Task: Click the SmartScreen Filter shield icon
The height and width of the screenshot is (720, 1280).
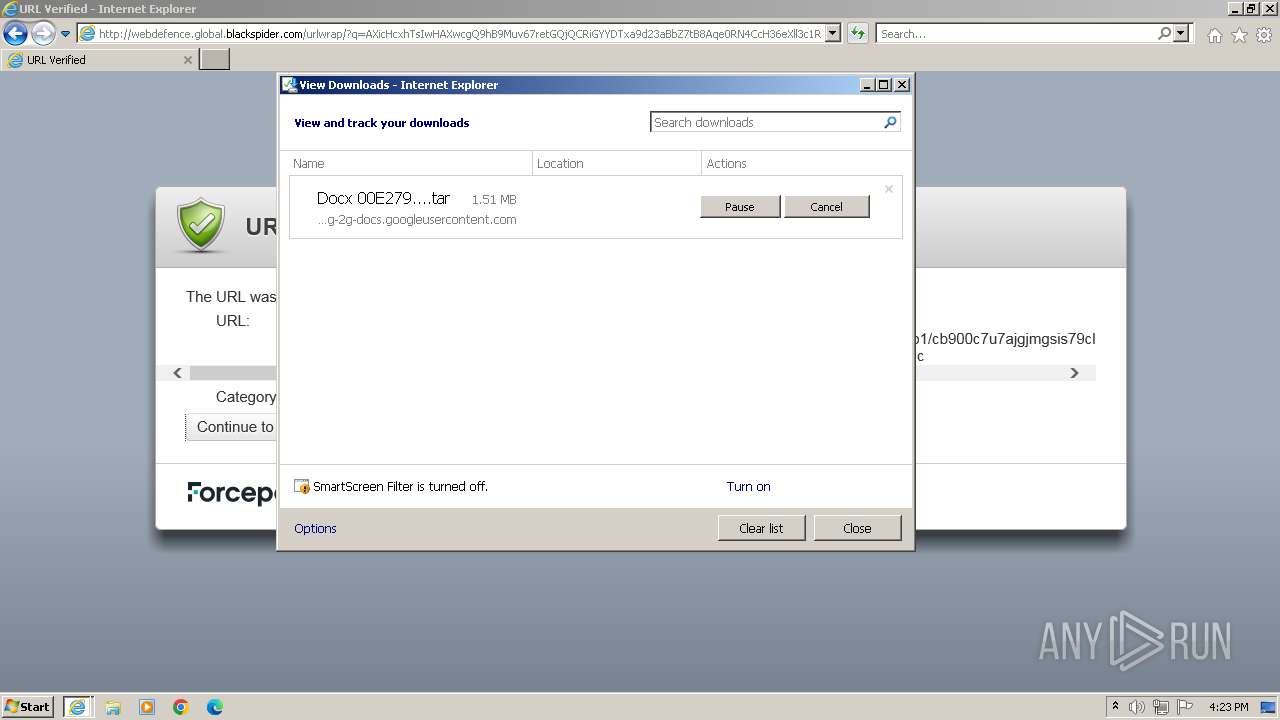Action: (302, 487)
